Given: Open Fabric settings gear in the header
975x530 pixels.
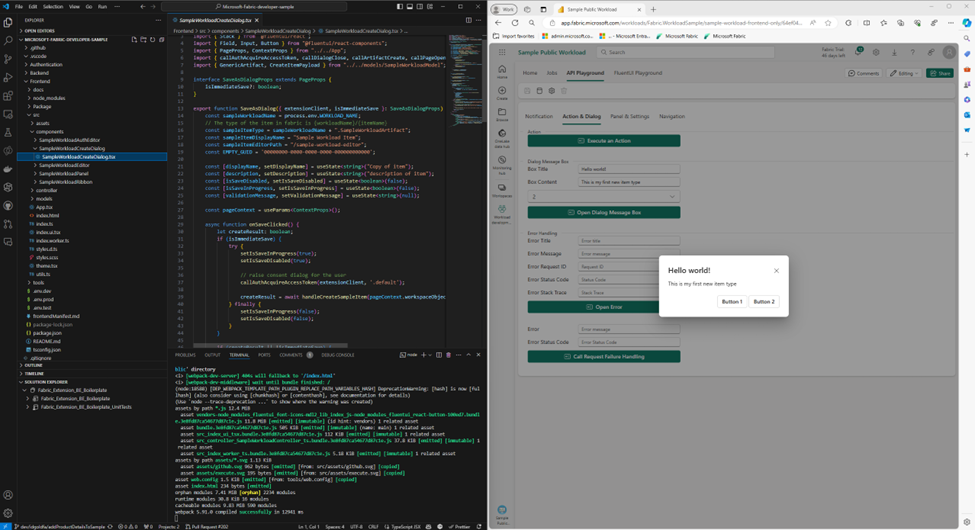Looking at the screenshot, I should pos(876,52).
